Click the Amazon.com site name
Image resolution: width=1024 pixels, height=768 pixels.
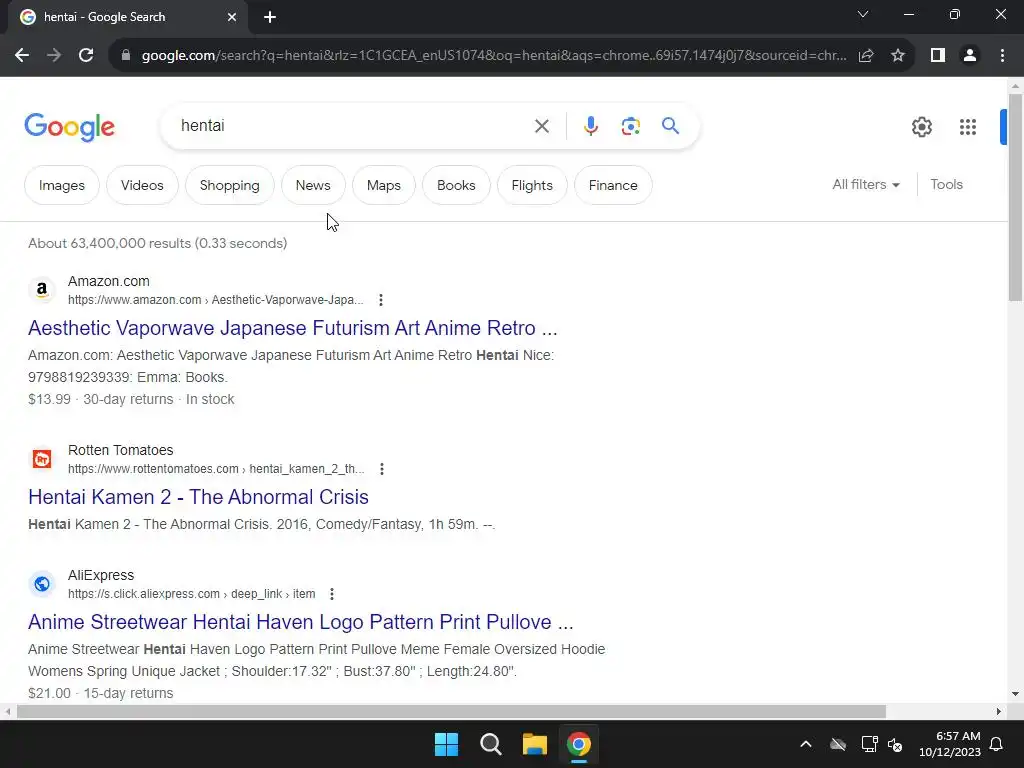point(108,281)
